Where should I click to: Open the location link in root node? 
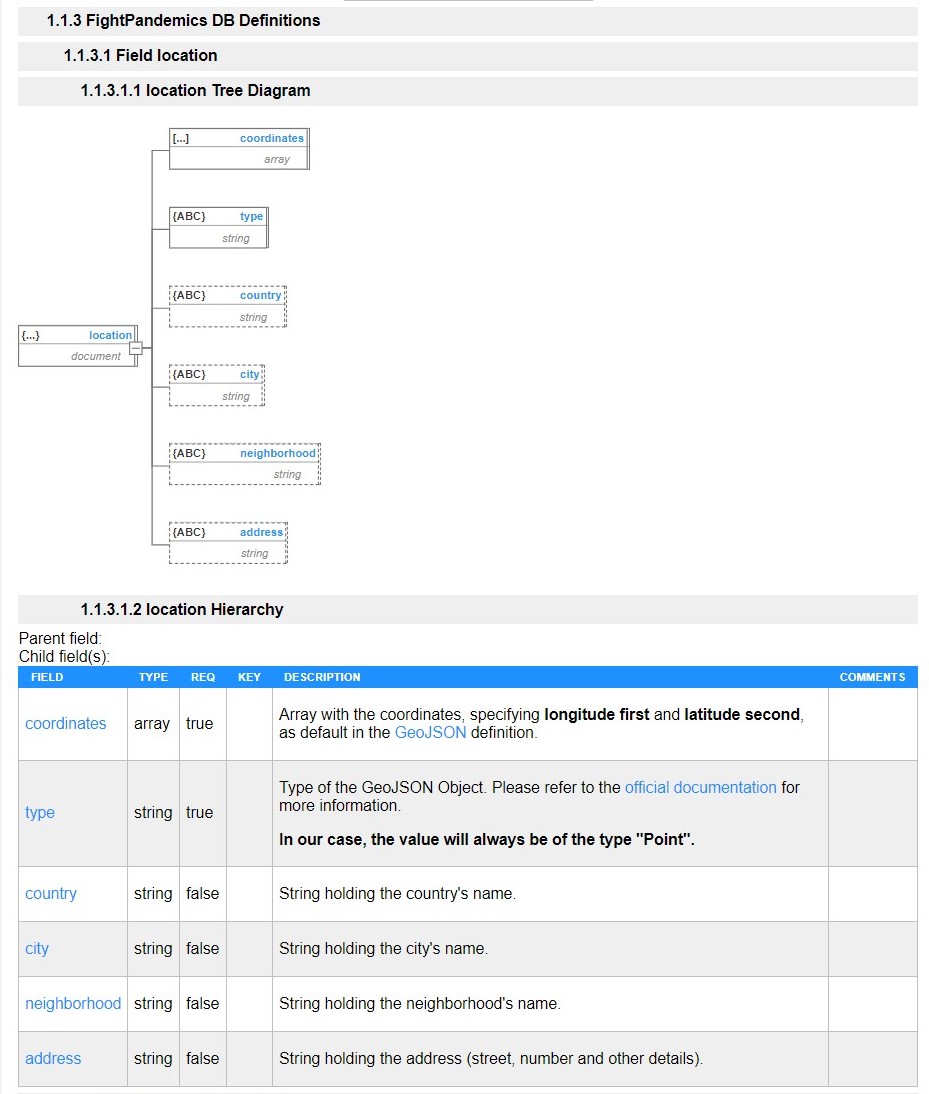110,336
